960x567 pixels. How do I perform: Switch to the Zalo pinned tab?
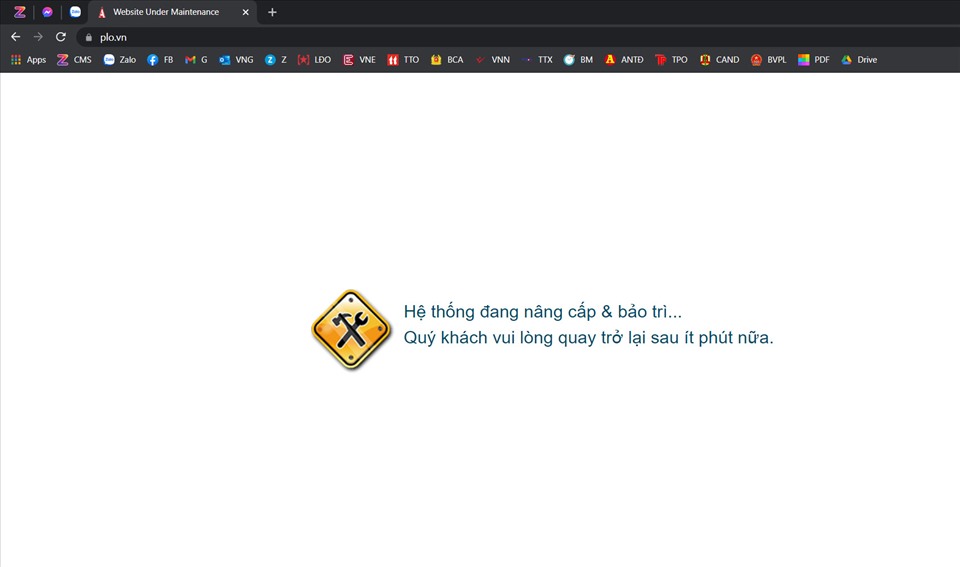pyautogui.click(x=75, y=12)
